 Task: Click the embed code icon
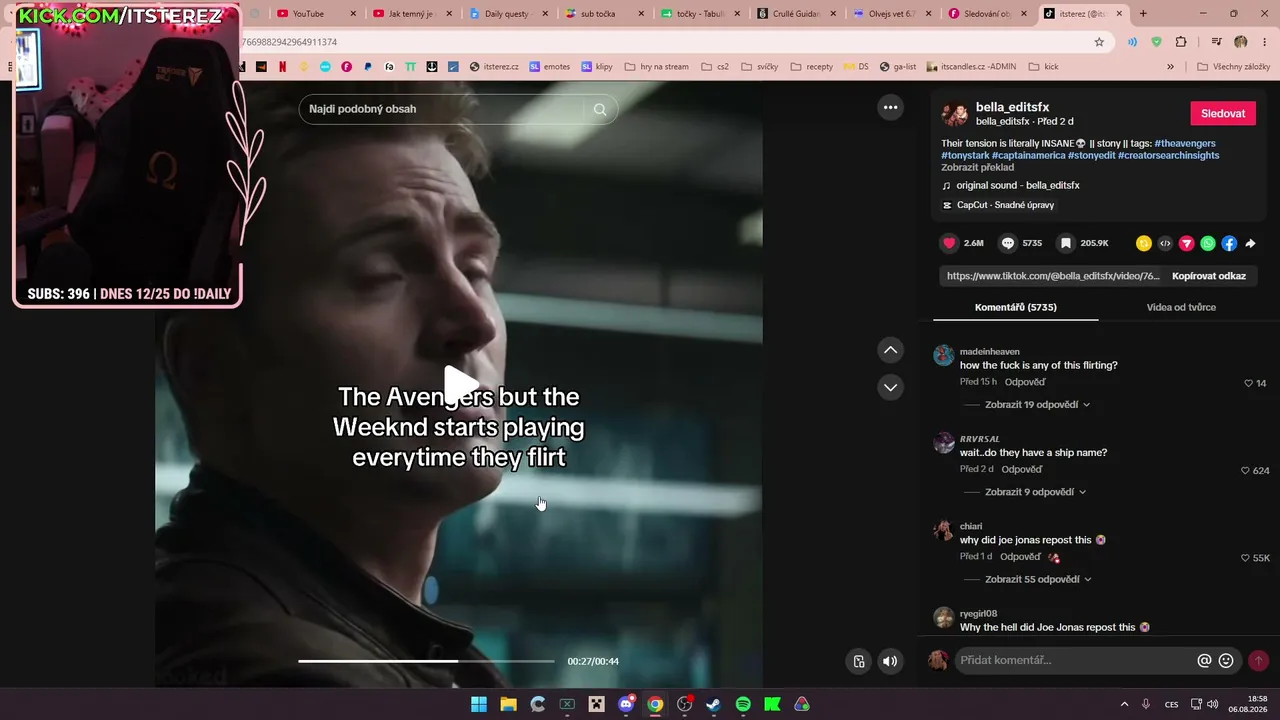(1165, 243)
